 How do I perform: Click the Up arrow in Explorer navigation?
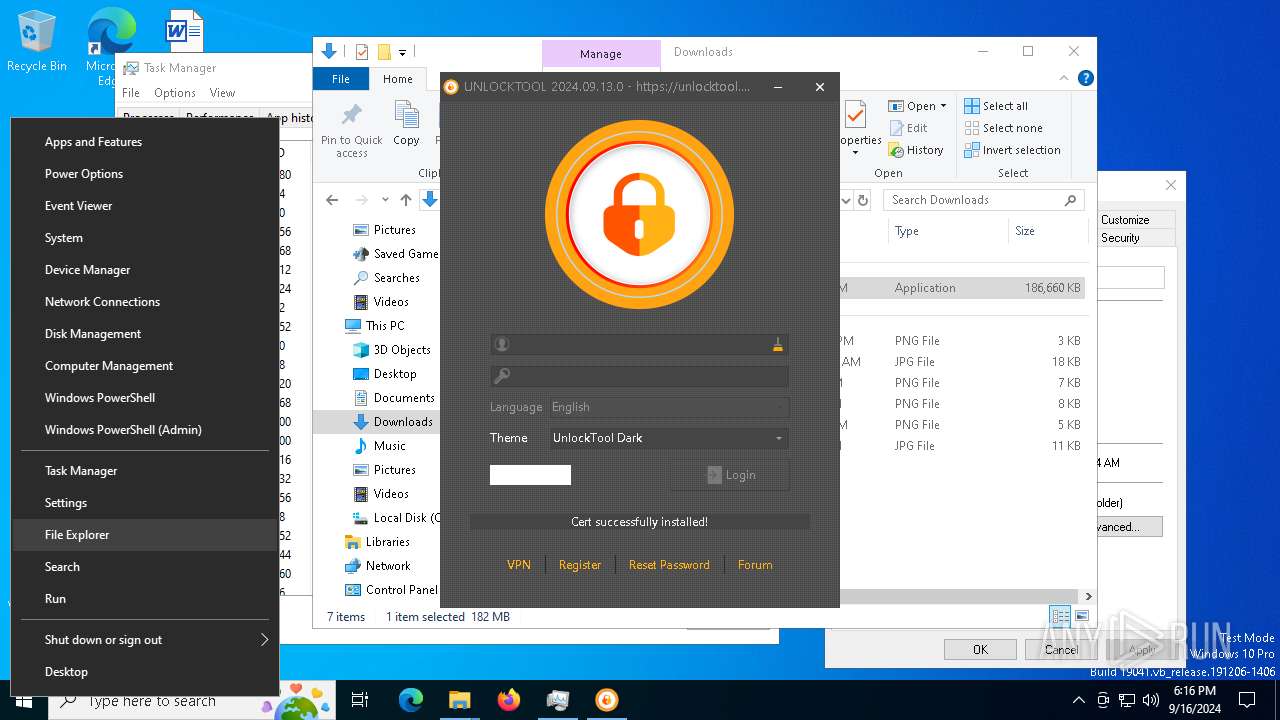tap(406, 200)
